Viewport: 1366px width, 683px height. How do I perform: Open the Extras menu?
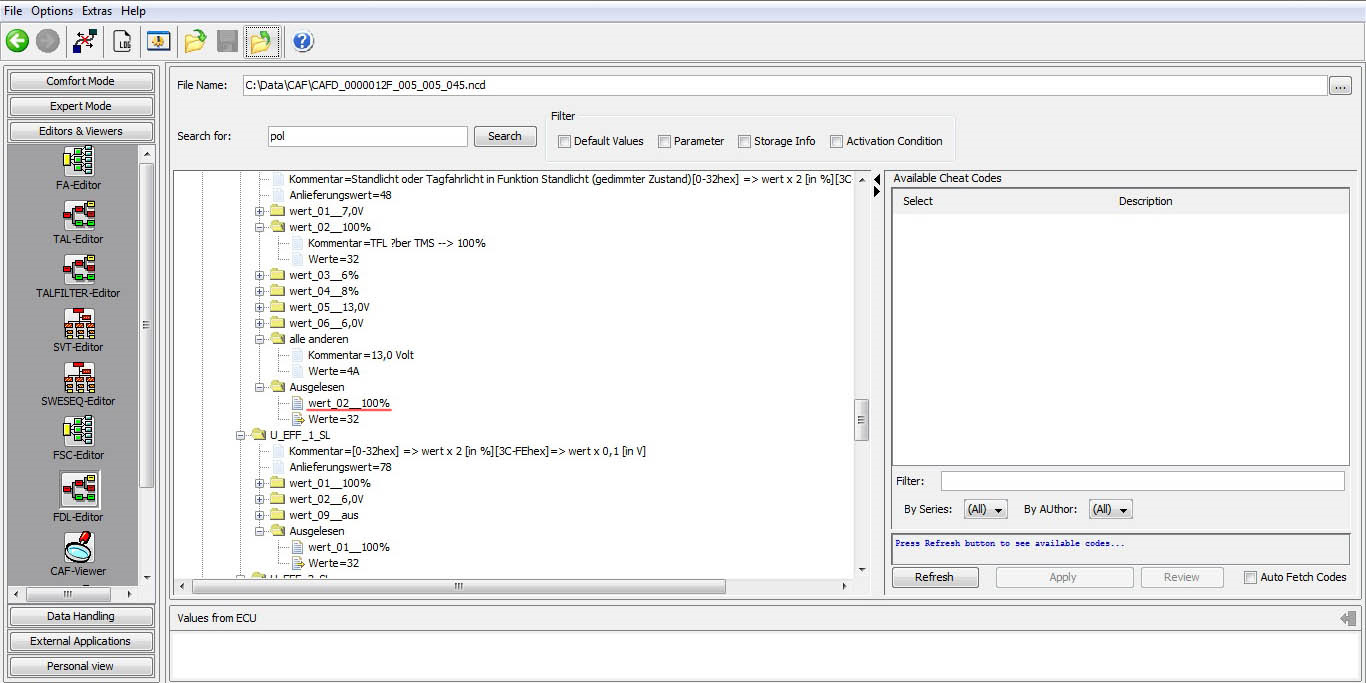coord(97,11)
